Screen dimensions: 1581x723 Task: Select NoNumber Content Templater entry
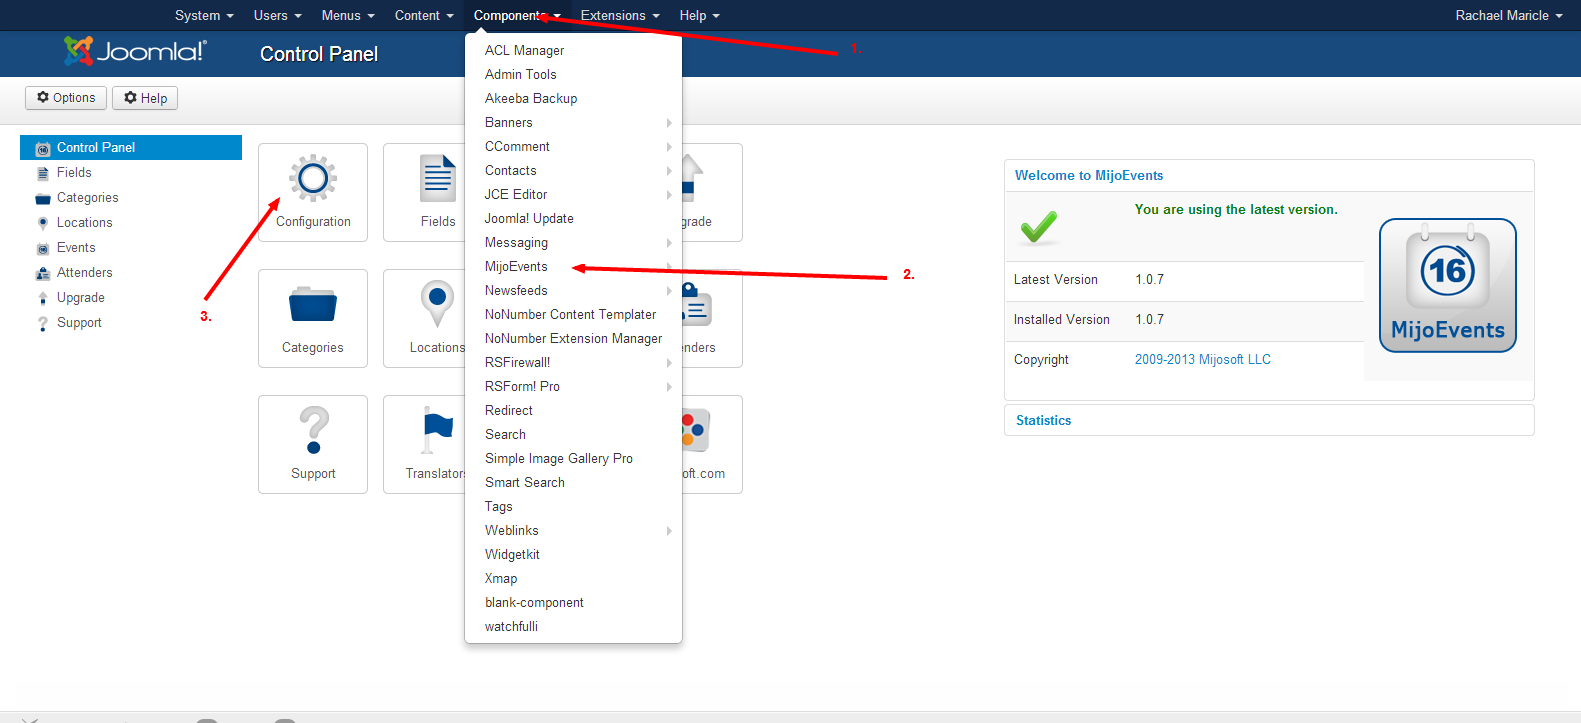pos(573,315)
